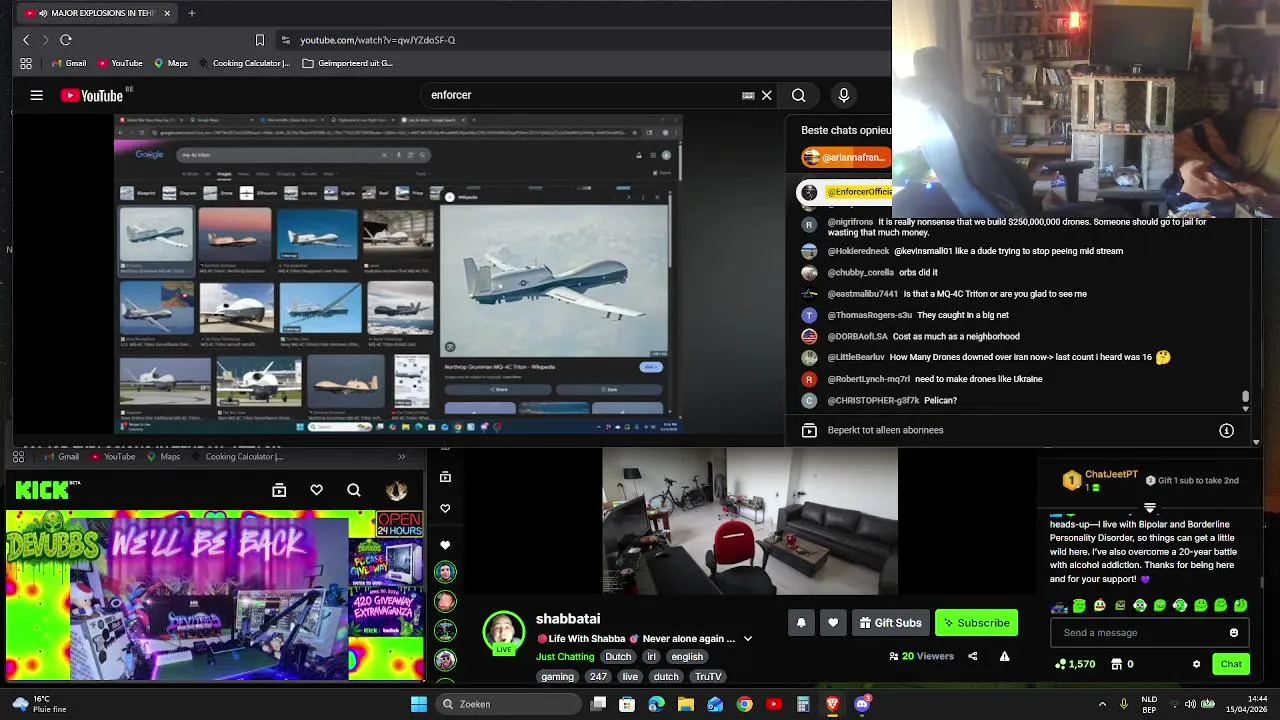Image resolution: width=1280 pixels, height=720 pixels.
Task: Click the YouTube address bar URL
Action: click(x=378, y=40)
